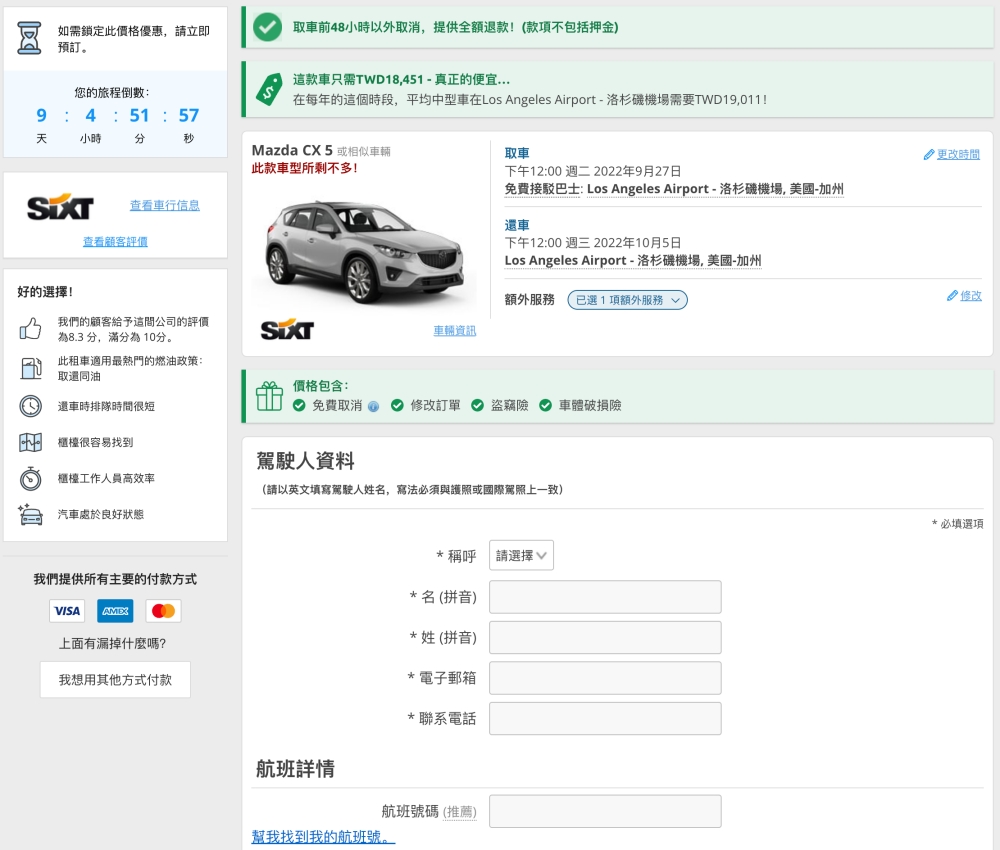Click the 櫃檯工作人員高效率 text
Image resolution: width=1000 pixels, height=850 pixels.
click(107, 478)
